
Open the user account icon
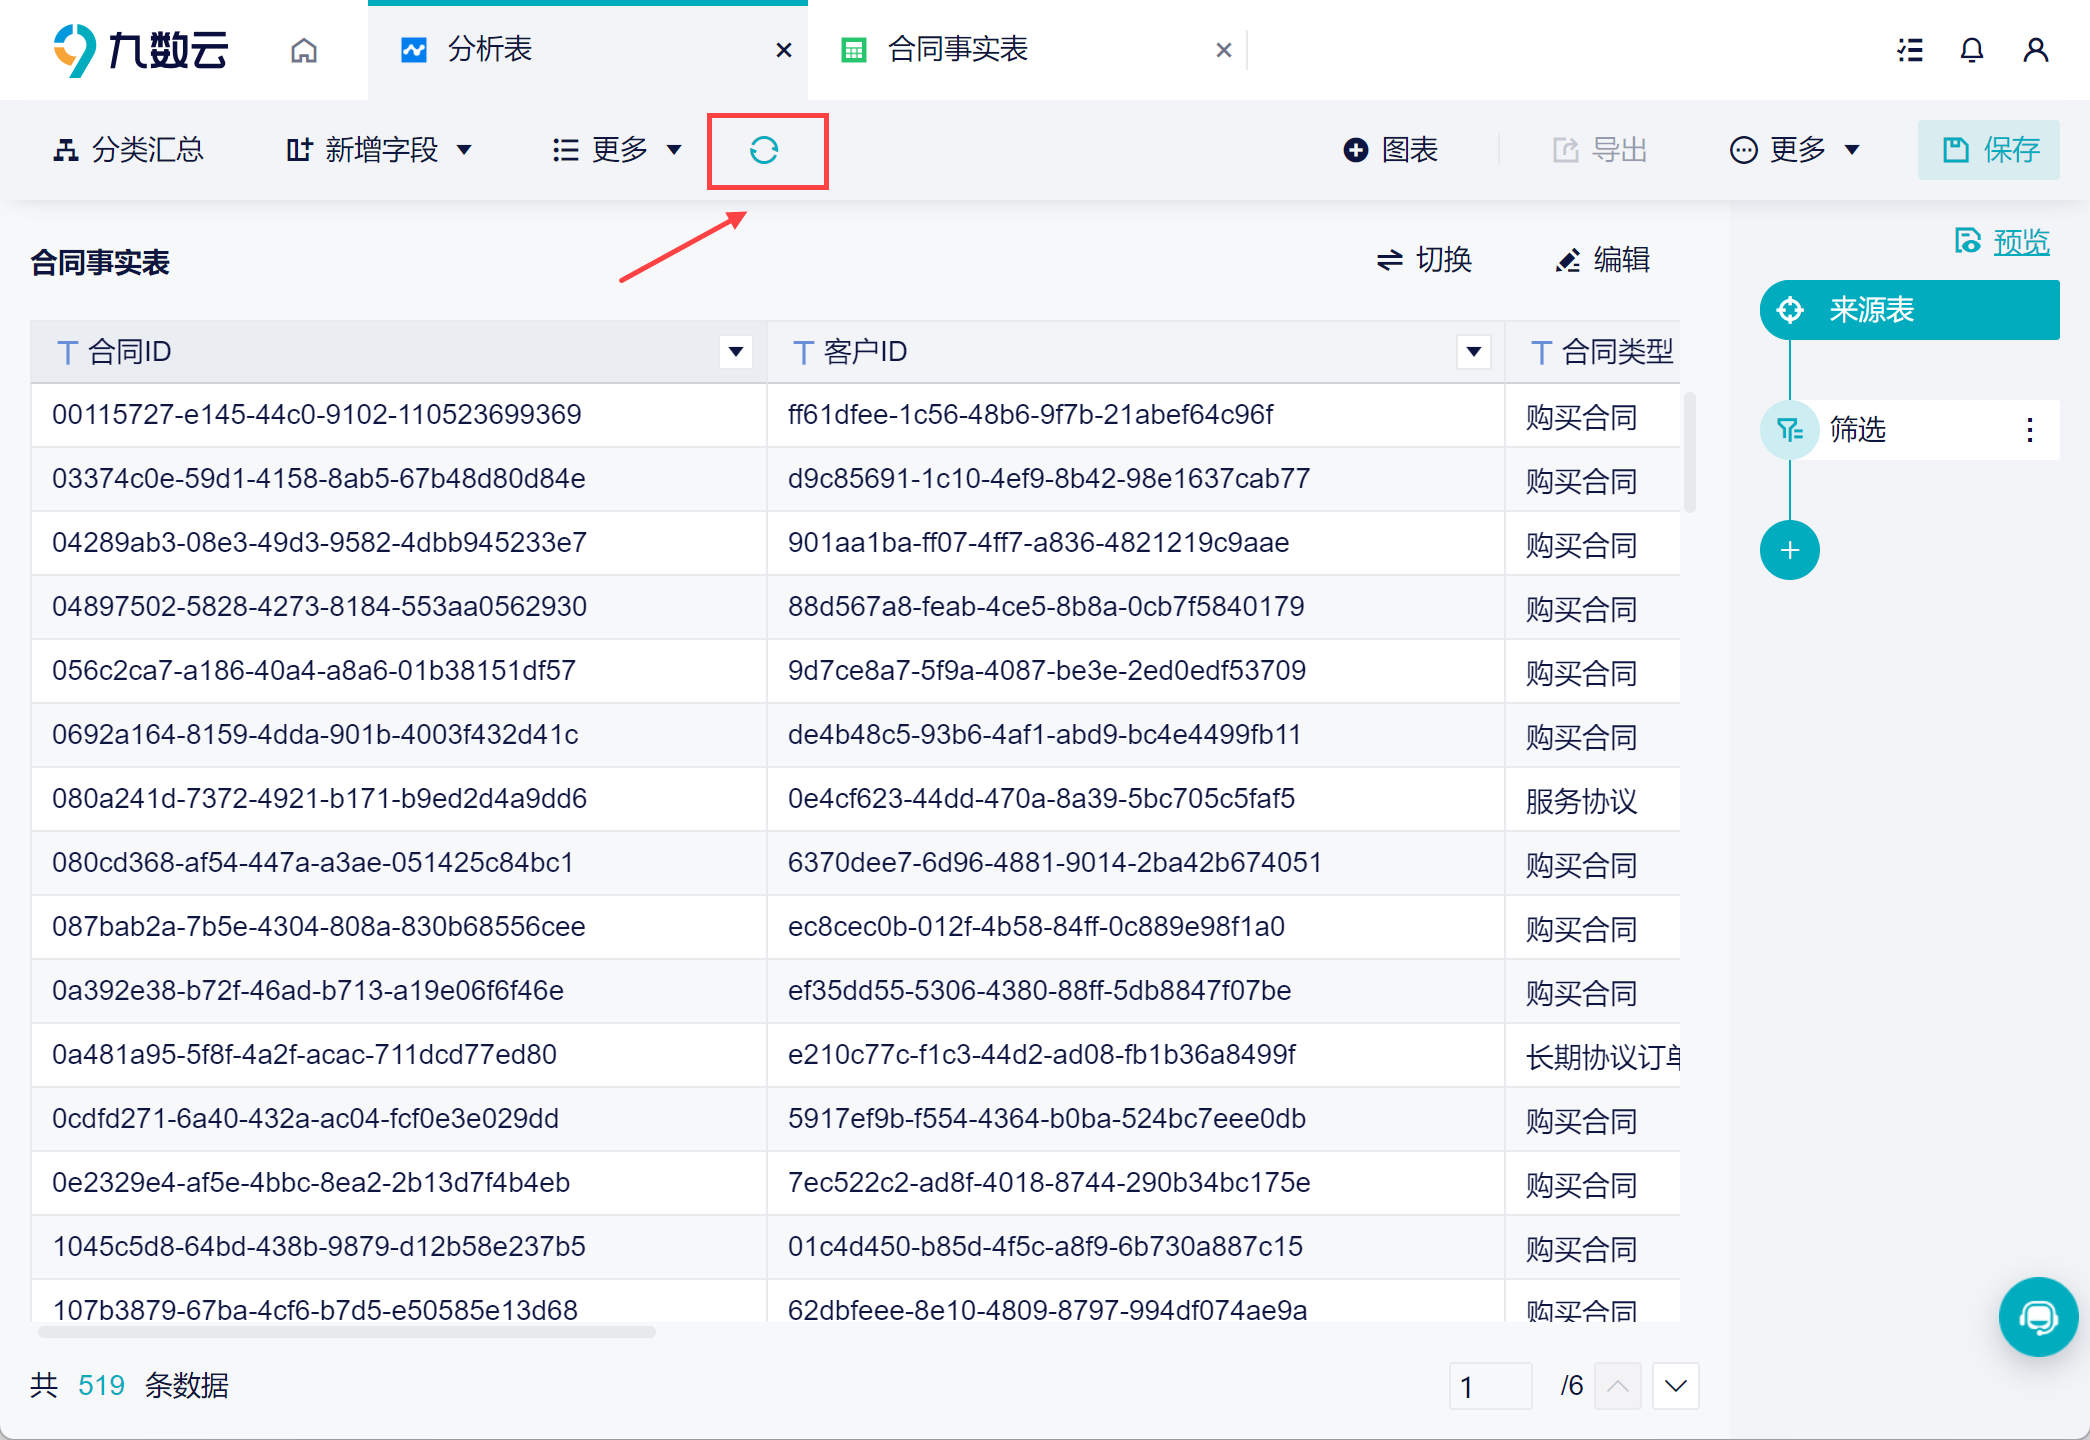pyautogui.click(x=2035, y=50)
